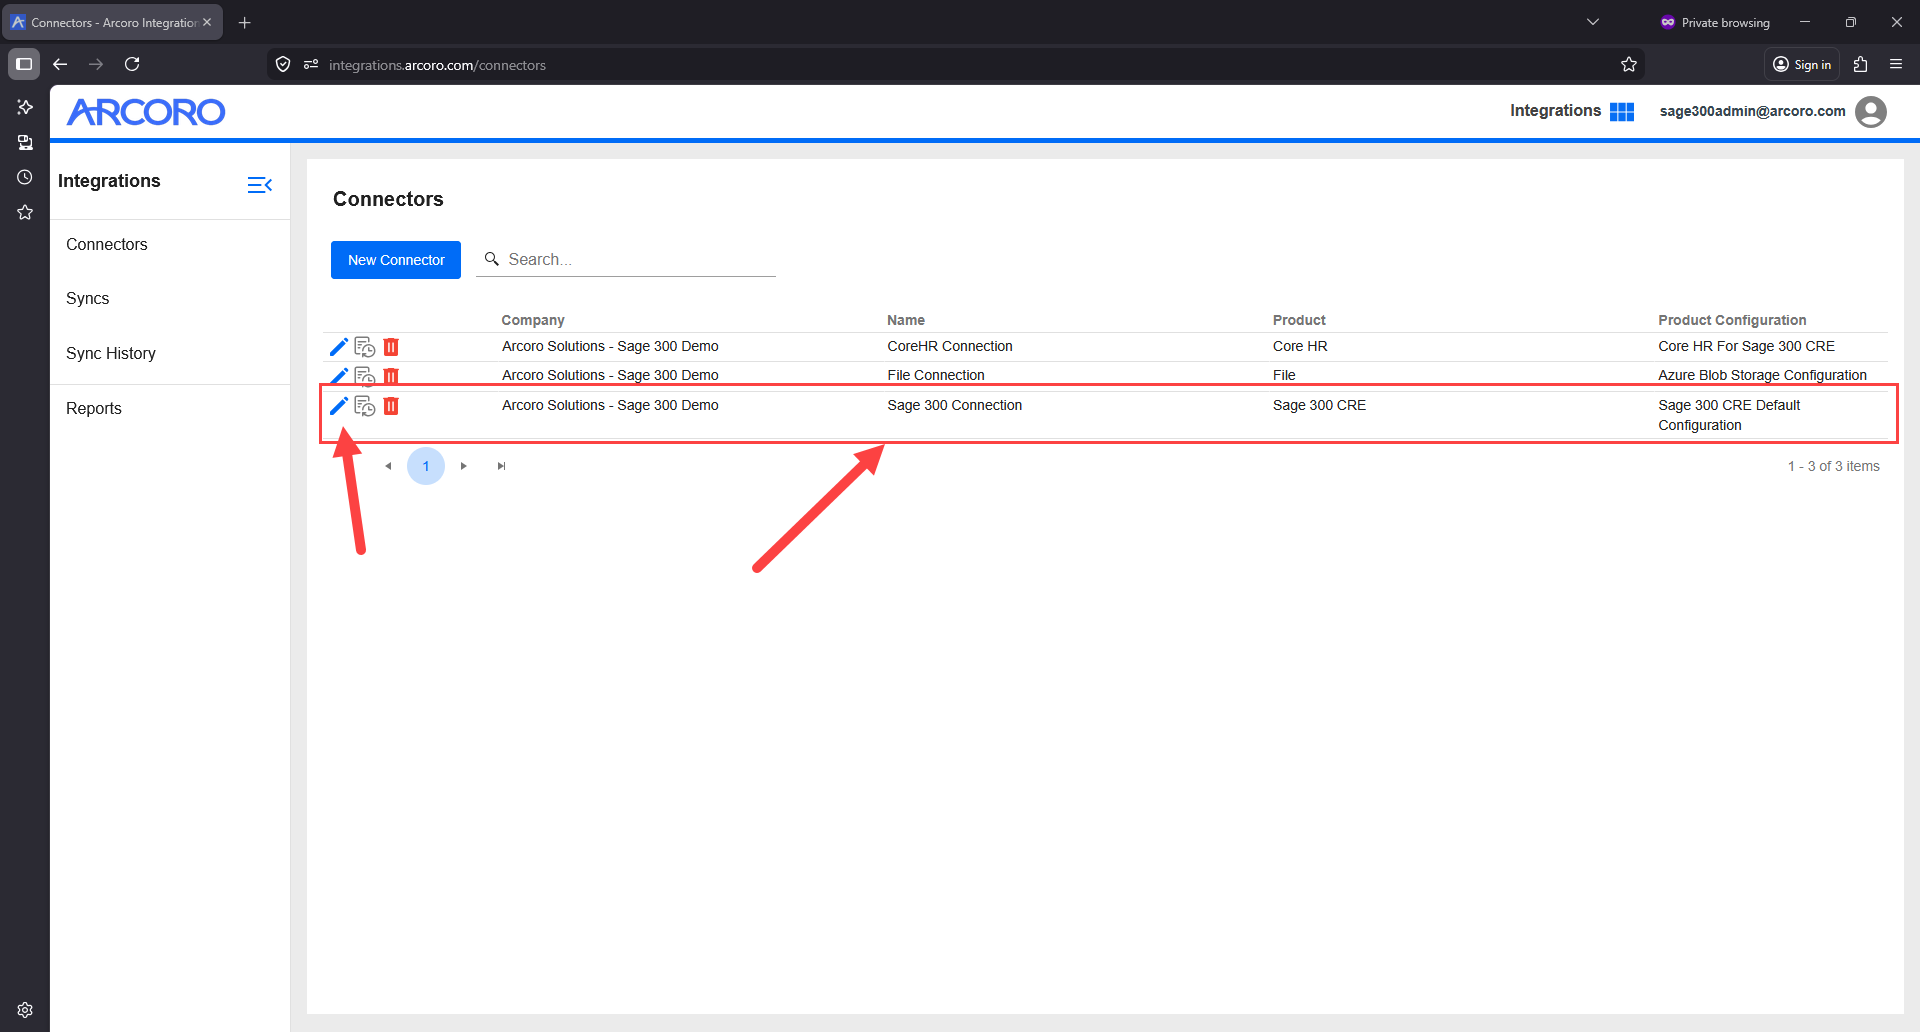
Task: Delete the File Connection connector
Action: pos(391,376)
